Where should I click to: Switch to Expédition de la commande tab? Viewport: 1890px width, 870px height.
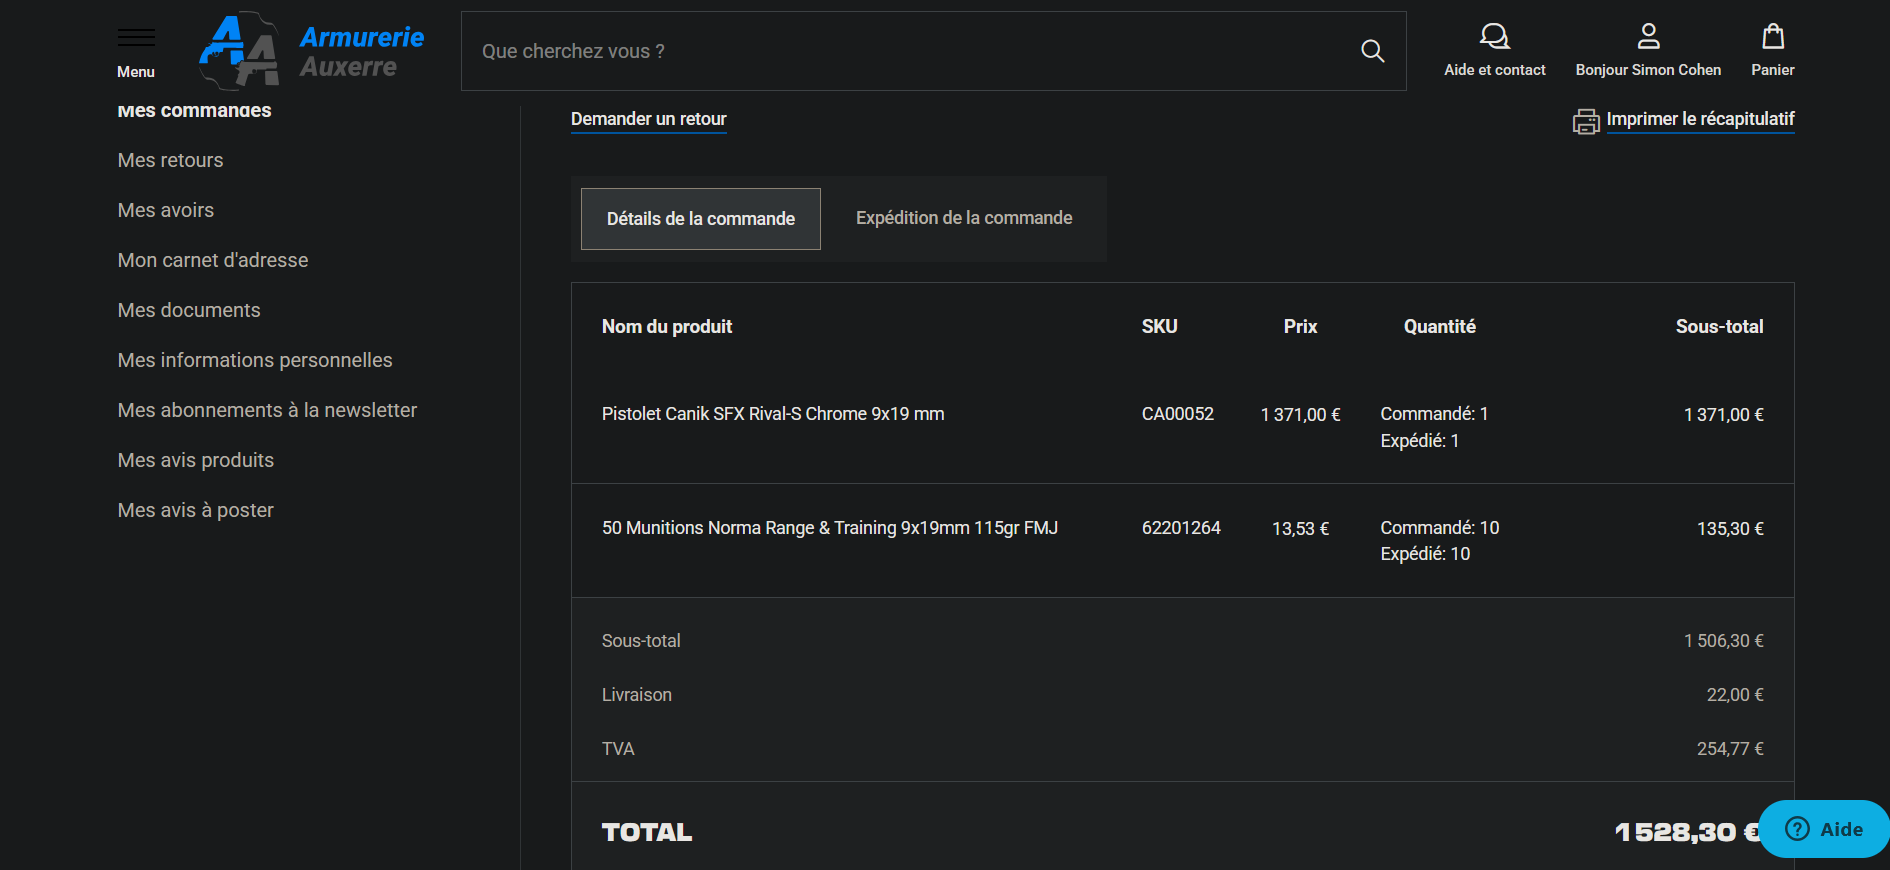click(964, 218)
